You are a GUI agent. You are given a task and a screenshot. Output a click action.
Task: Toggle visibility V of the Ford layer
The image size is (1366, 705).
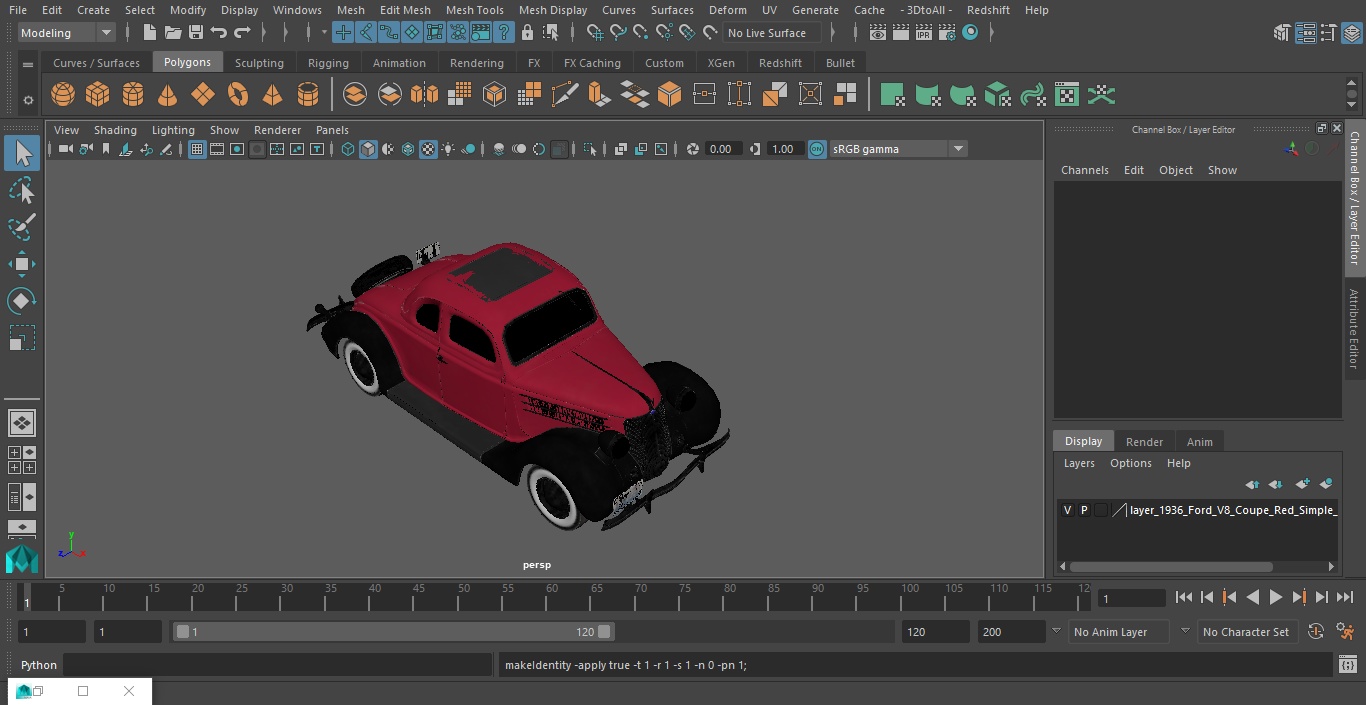click(1067, 510)
